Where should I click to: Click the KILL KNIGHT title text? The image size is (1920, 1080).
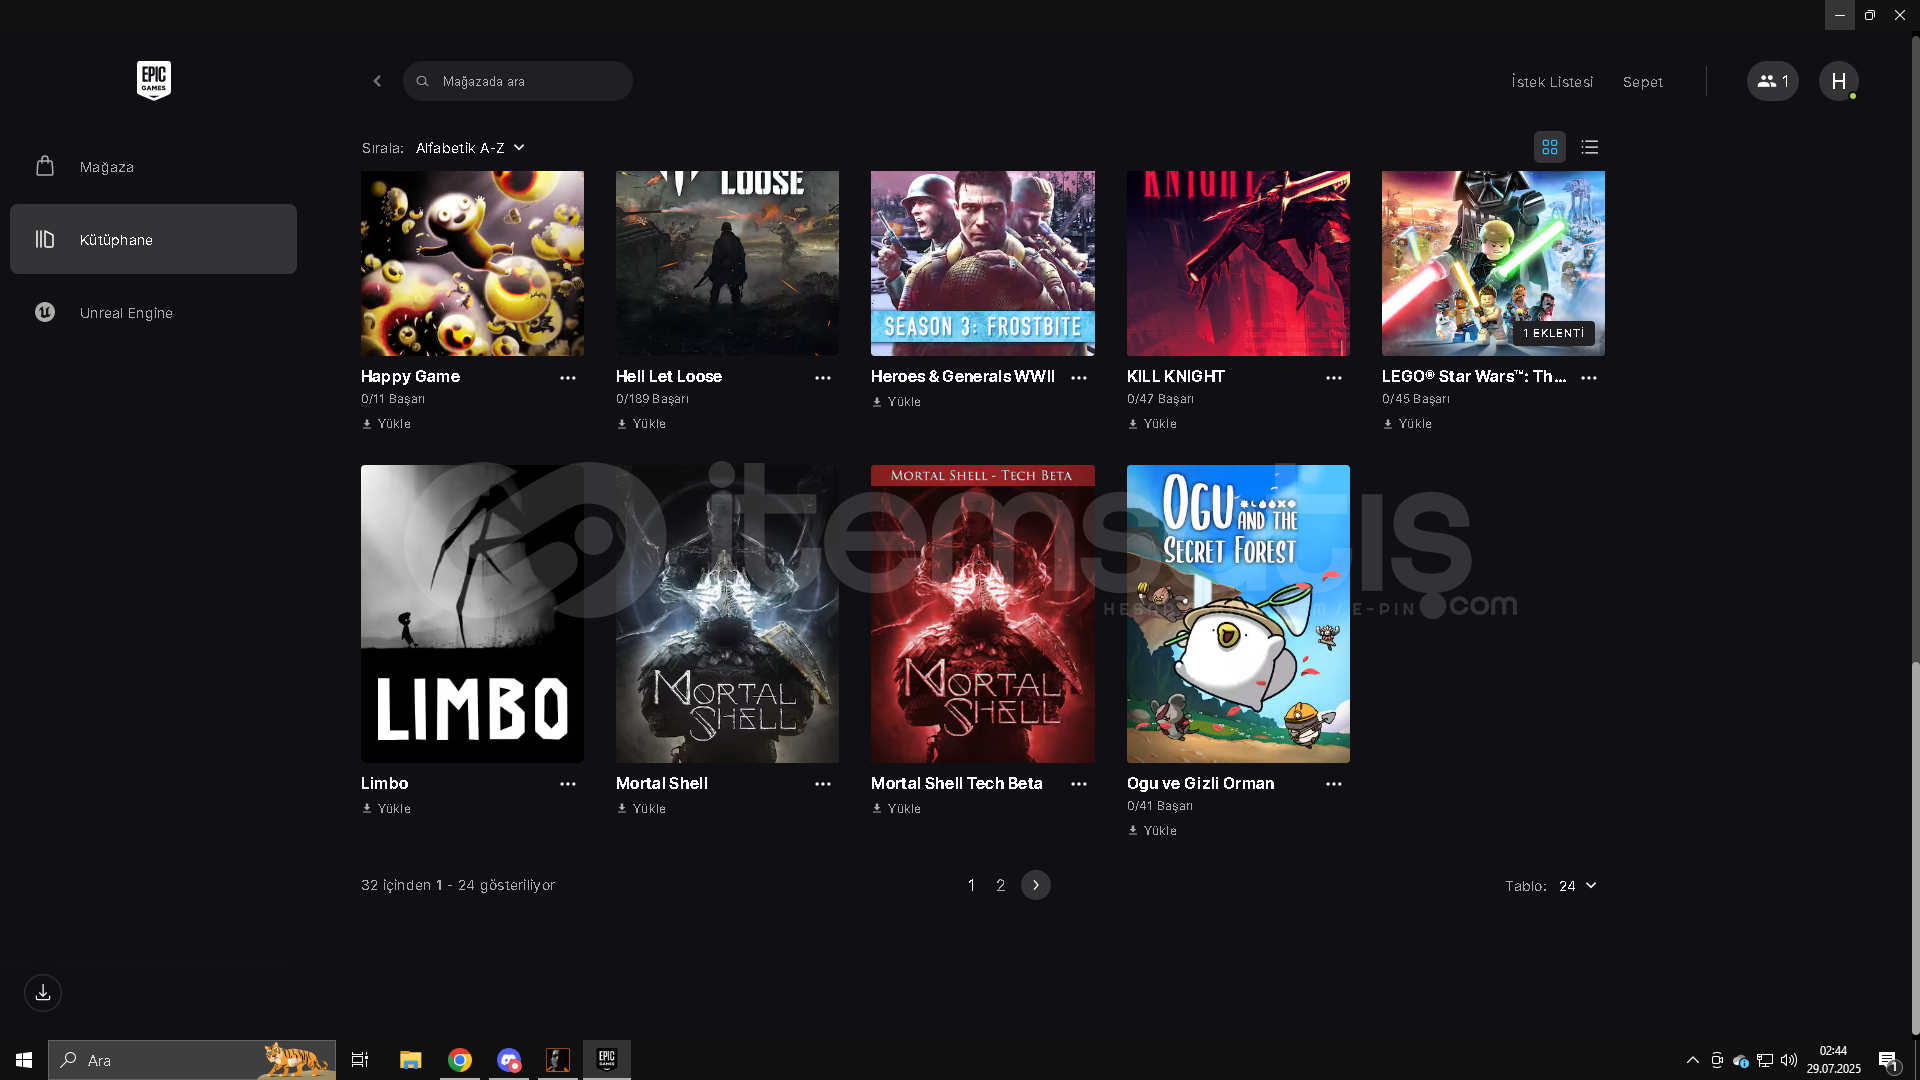coord(1176,377)
